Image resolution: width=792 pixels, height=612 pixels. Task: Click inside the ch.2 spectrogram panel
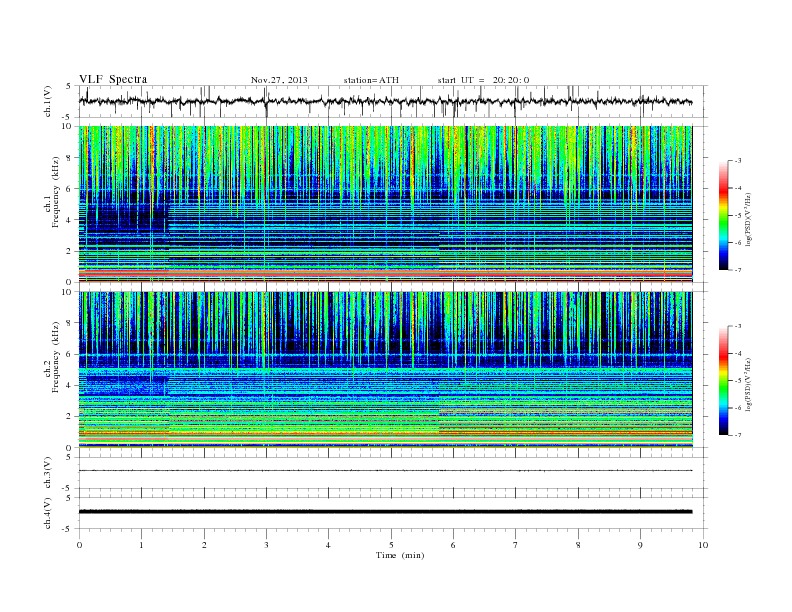385,370
